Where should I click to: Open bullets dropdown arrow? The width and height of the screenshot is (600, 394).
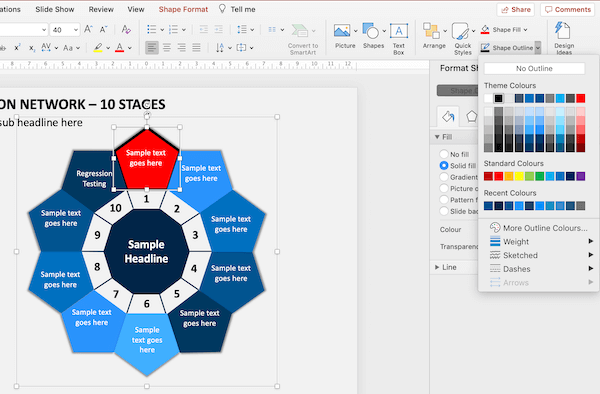[162, 29]
